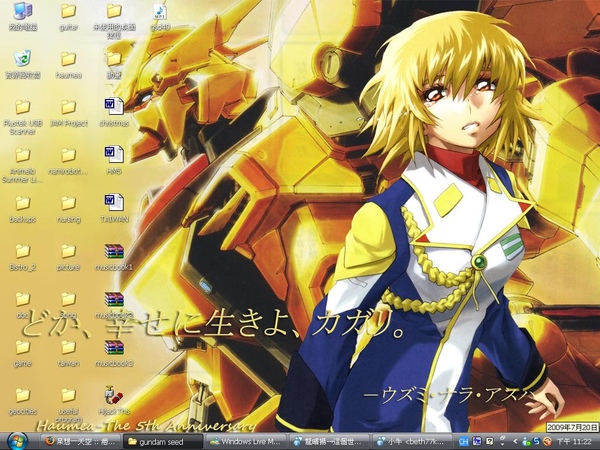This screenshot has height=450, width=600.
Task: Select the backups folder
Action: click(23, 210)
